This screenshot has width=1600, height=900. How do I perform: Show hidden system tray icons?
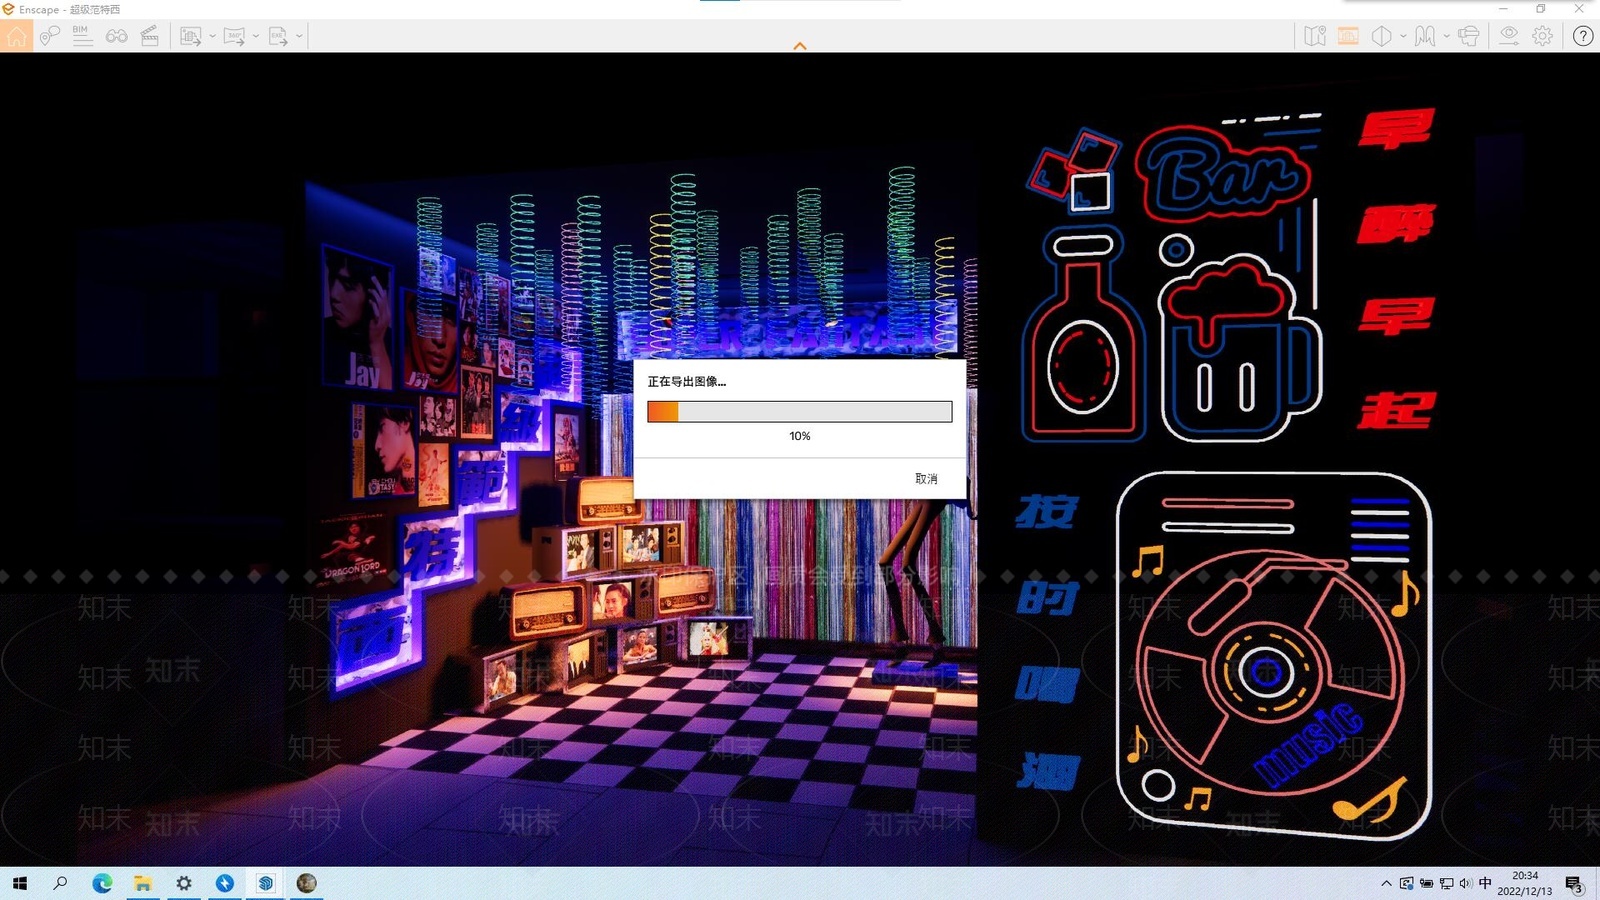pos(1386,883)
